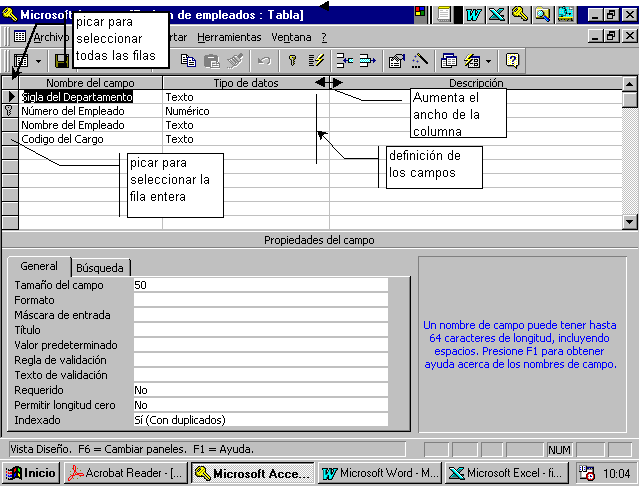Image resolution: width=639 pixels, height=486 pixels.
Task: Launch Excel from the Office shortcut bar
Action: coord(497,15)
